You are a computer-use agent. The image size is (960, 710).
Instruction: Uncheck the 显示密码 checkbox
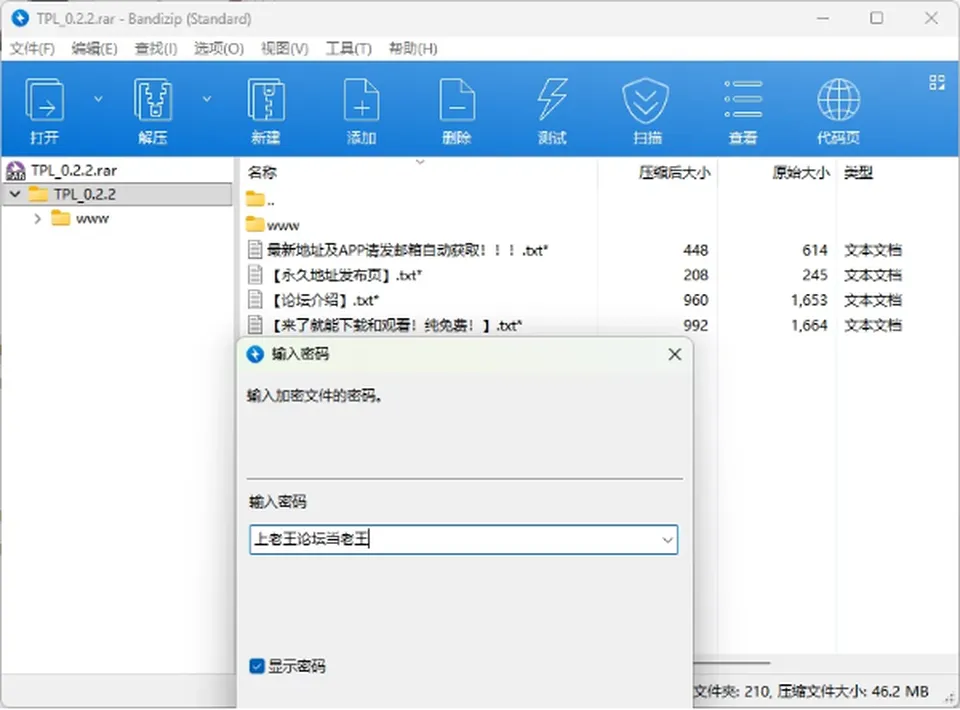pyautogui.click(x=257, y=666)
